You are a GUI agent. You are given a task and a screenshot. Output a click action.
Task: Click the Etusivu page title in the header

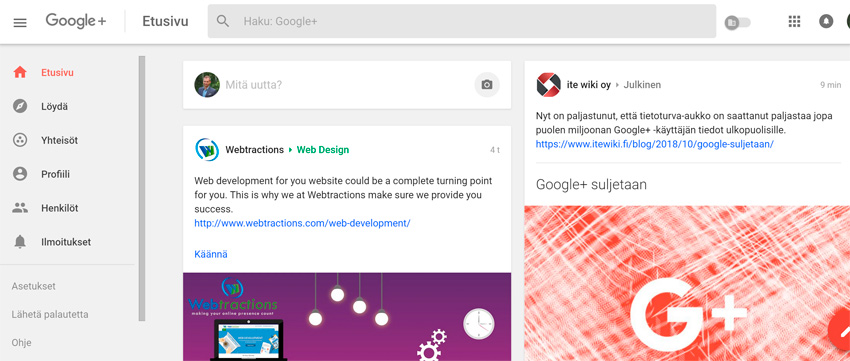click(x=165, y=22)
